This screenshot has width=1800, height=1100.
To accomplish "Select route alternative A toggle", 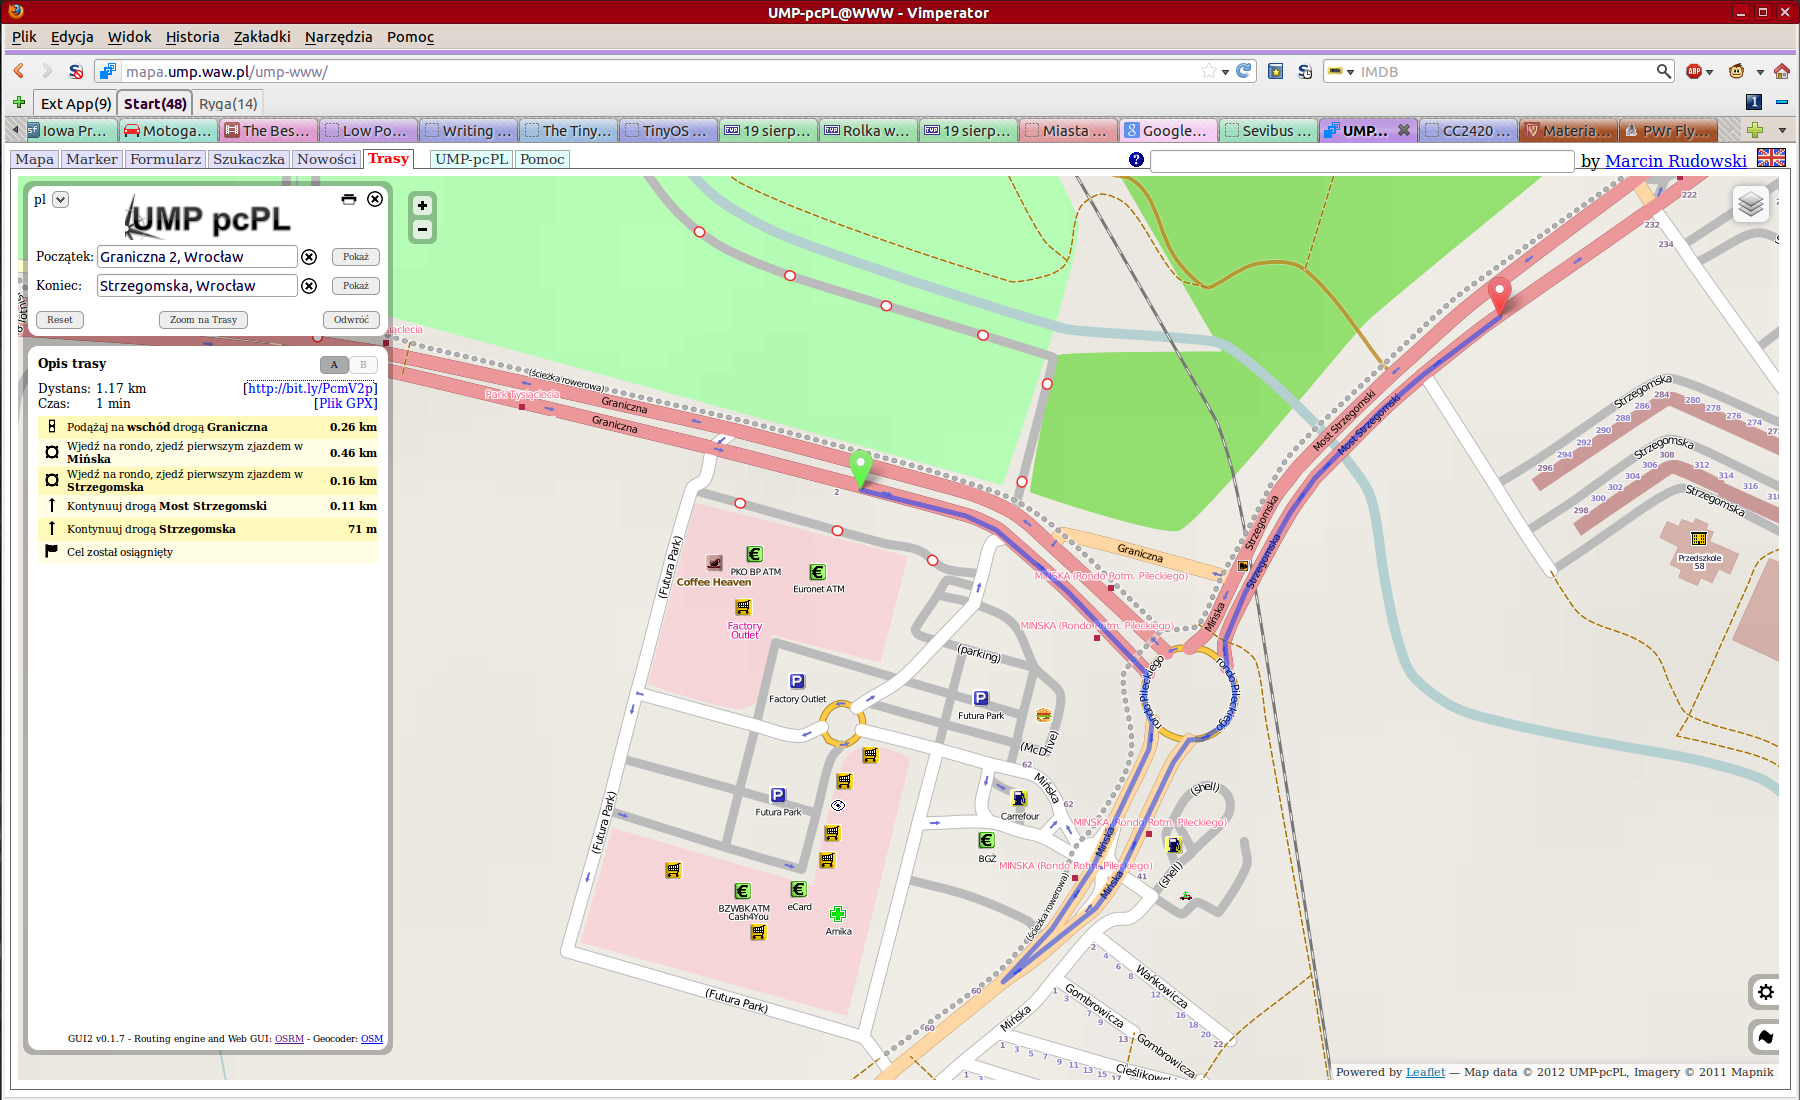I will coord(334,365).
